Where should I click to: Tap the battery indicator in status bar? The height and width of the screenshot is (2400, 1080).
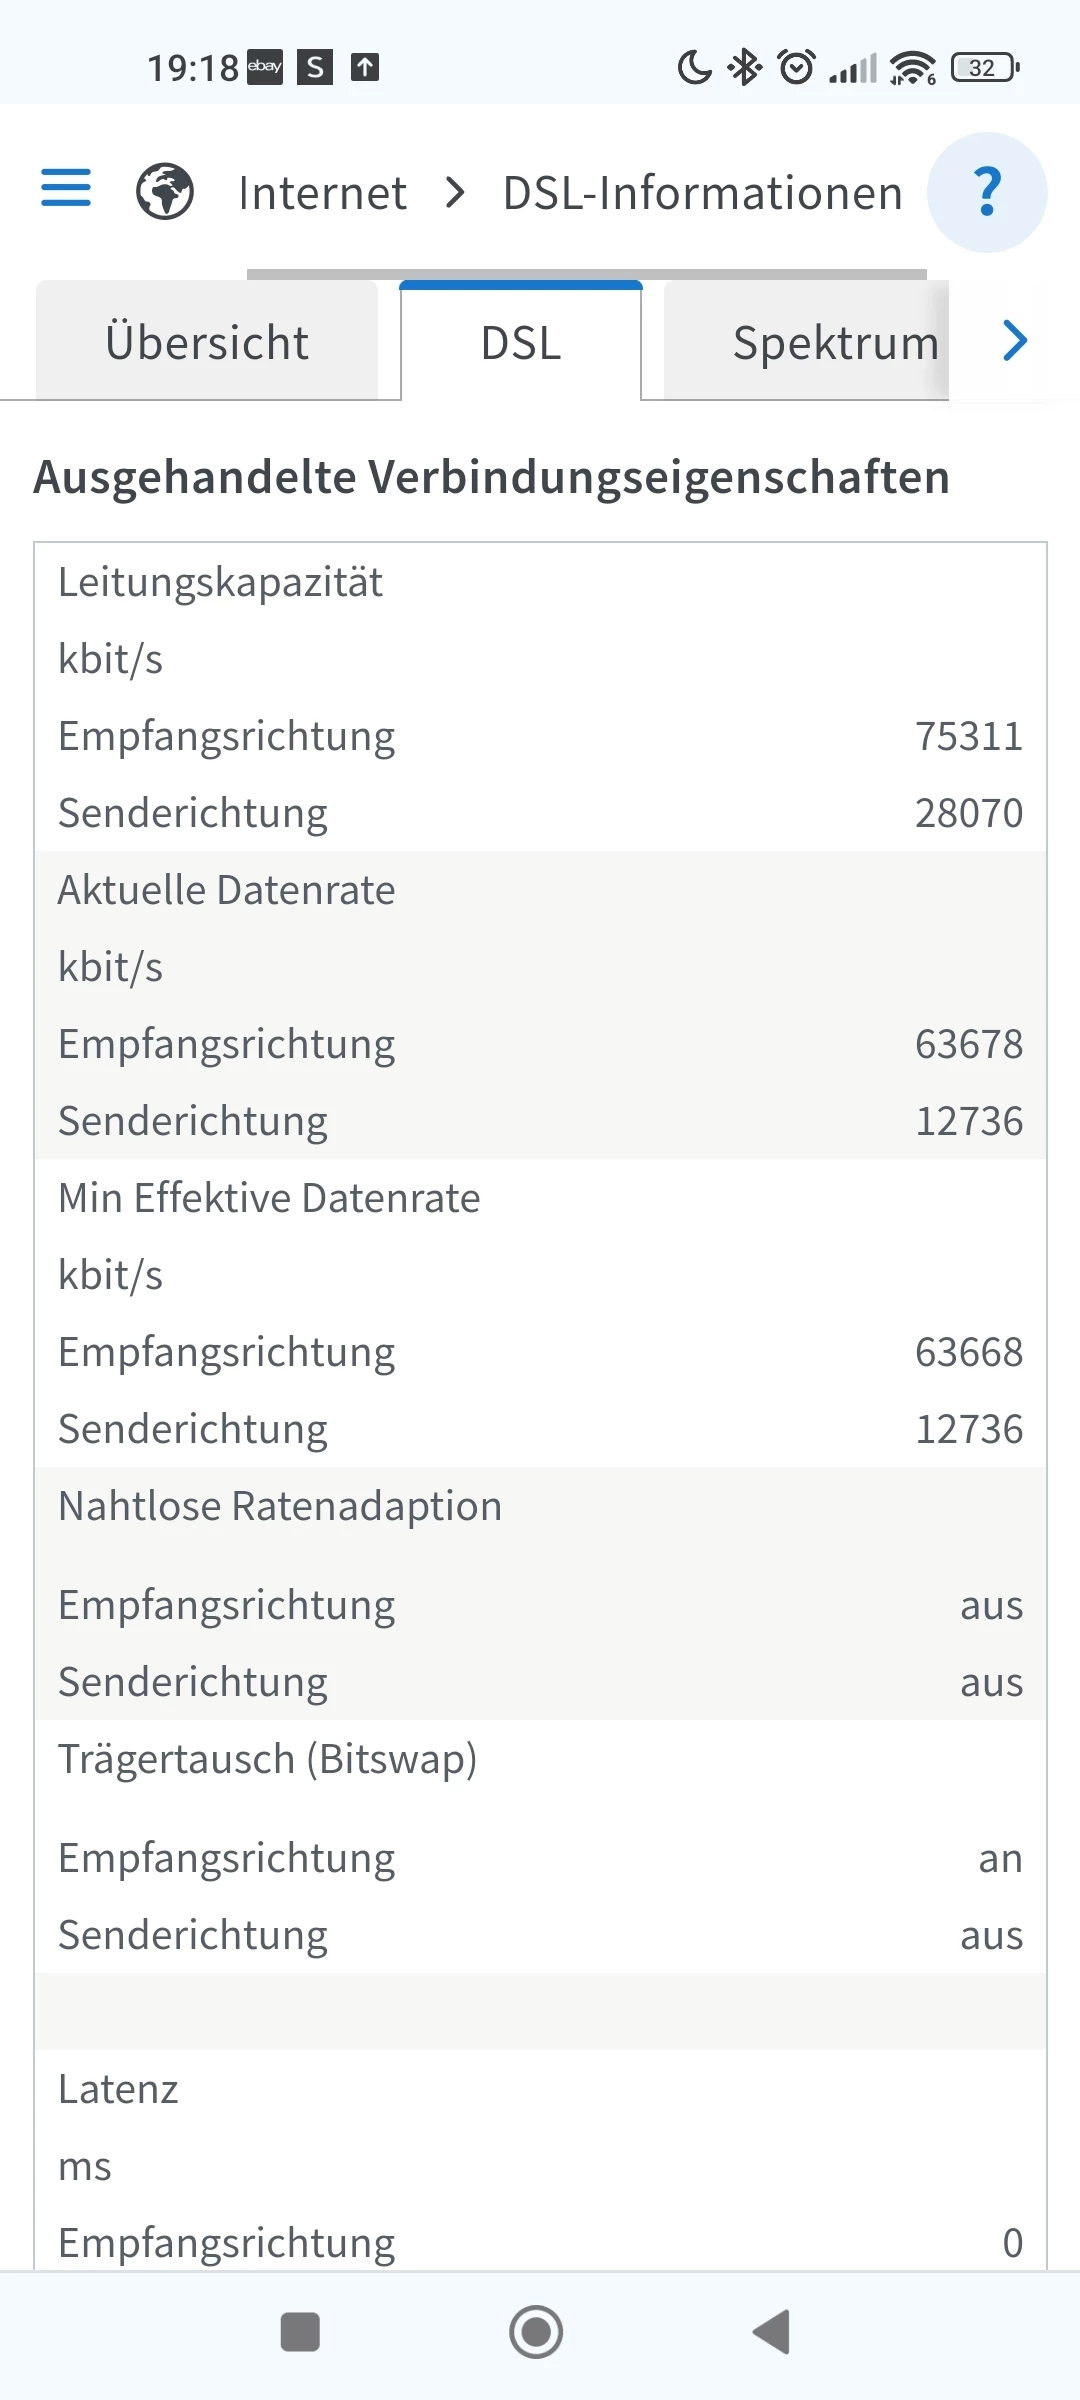(985, 68)
